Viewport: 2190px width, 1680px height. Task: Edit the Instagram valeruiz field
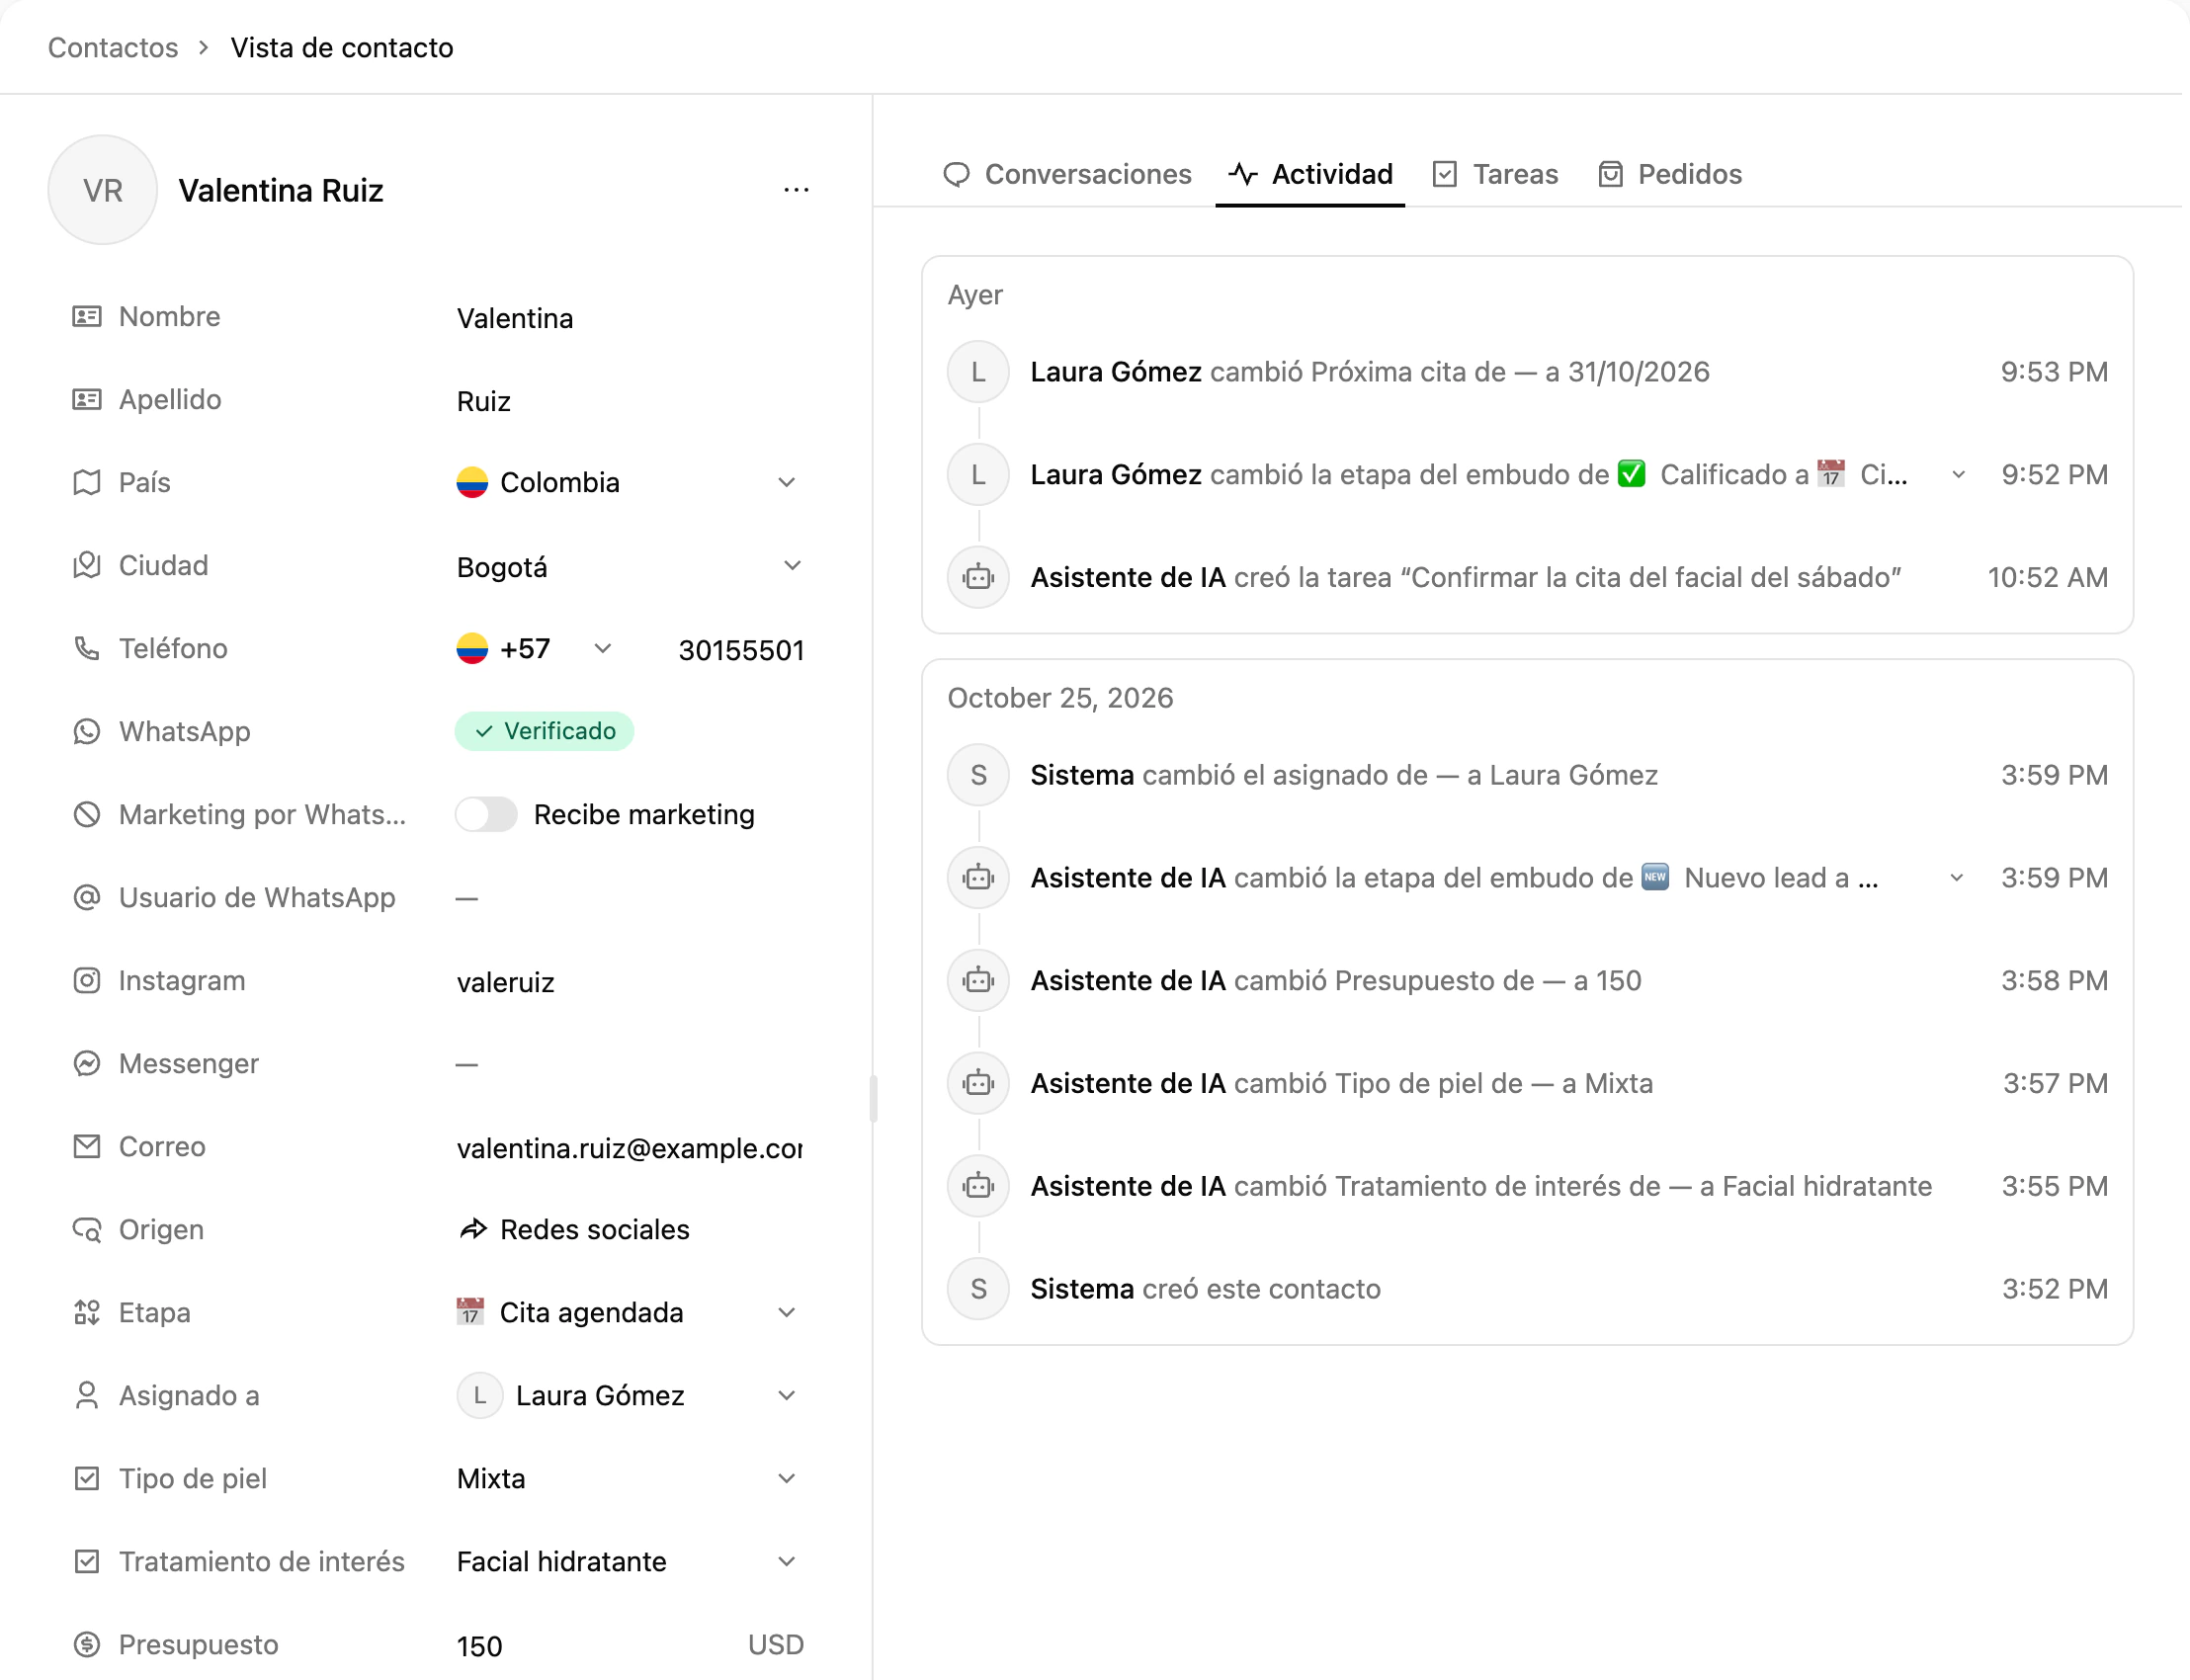click(630, 982)
